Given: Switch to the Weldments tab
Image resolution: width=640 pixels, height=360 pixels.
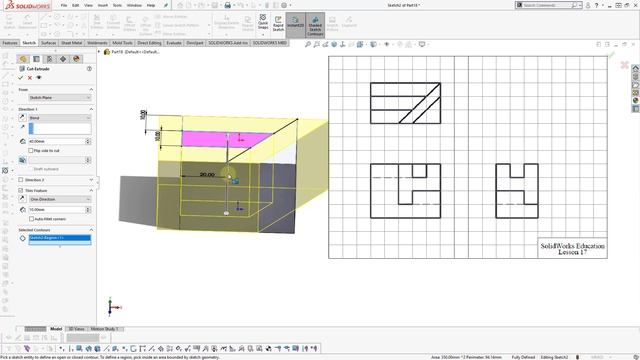Looking at the screenshot, I should tap(97, 43).
